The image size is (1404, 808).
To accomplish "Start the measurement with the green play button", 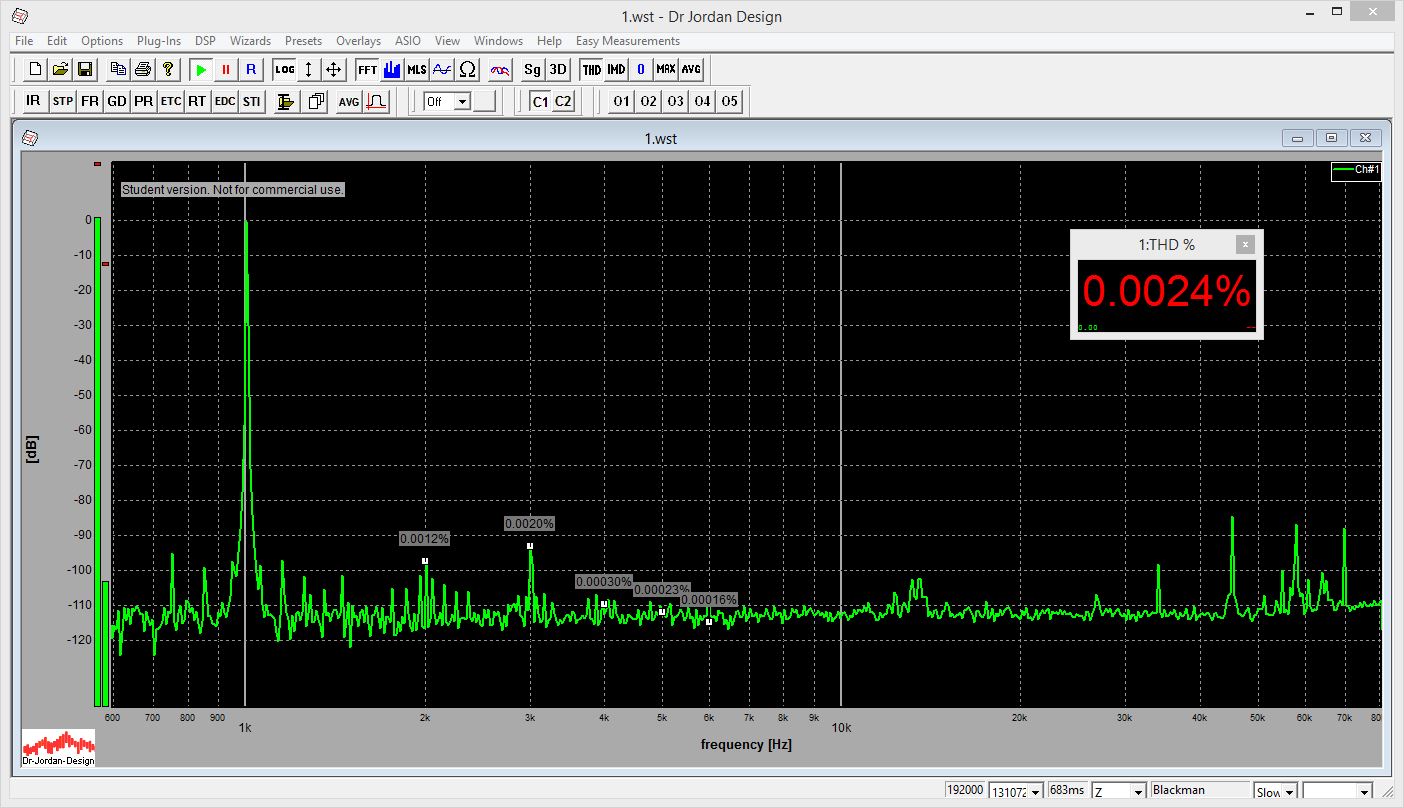I will (x=201, y=69).
